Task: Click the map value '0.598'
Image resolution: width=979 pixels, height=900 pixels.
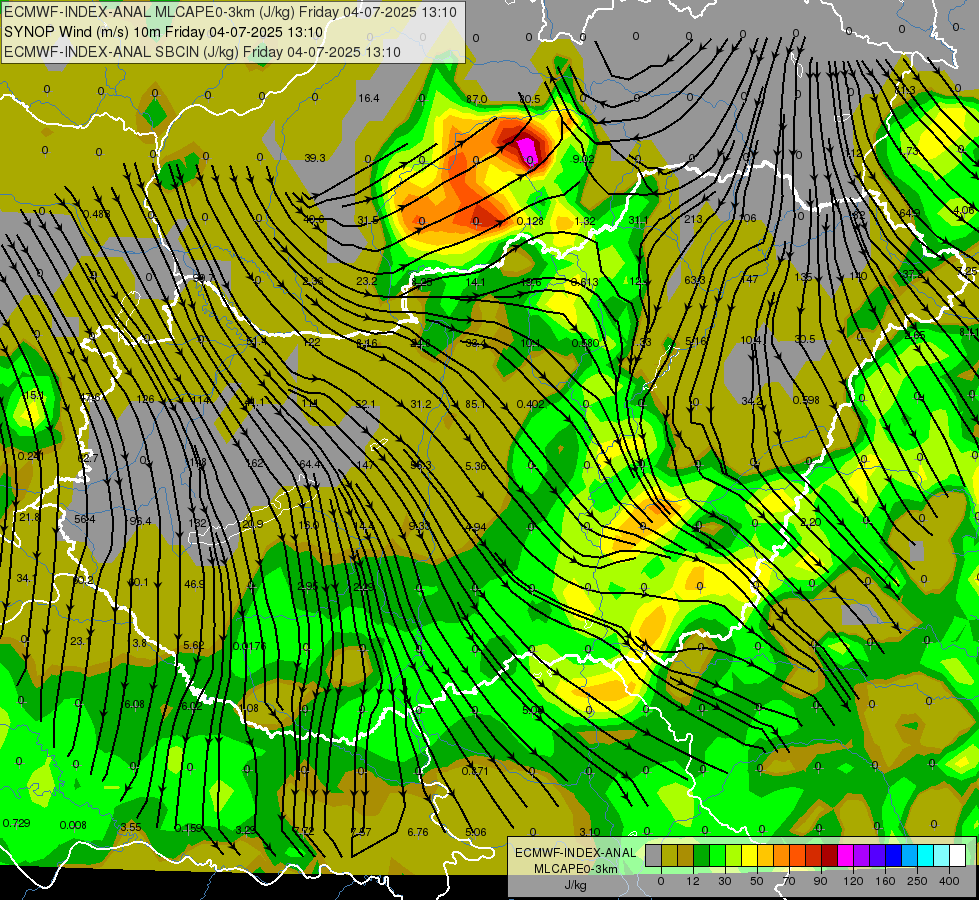Action: pyautogui.click(x=806, y=400)
